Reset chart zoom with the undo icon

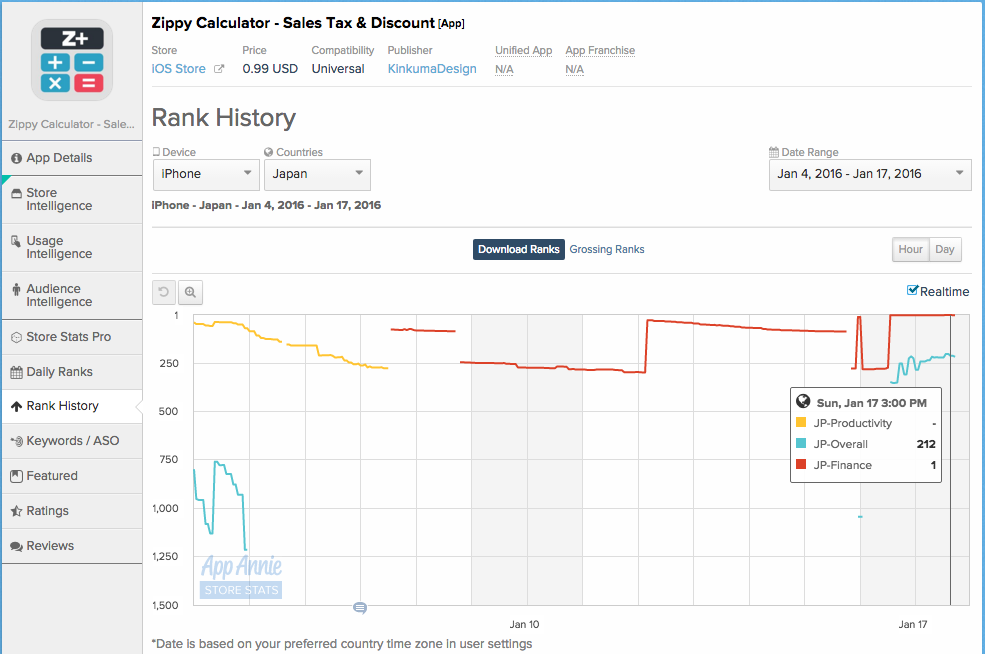point(164,292)
